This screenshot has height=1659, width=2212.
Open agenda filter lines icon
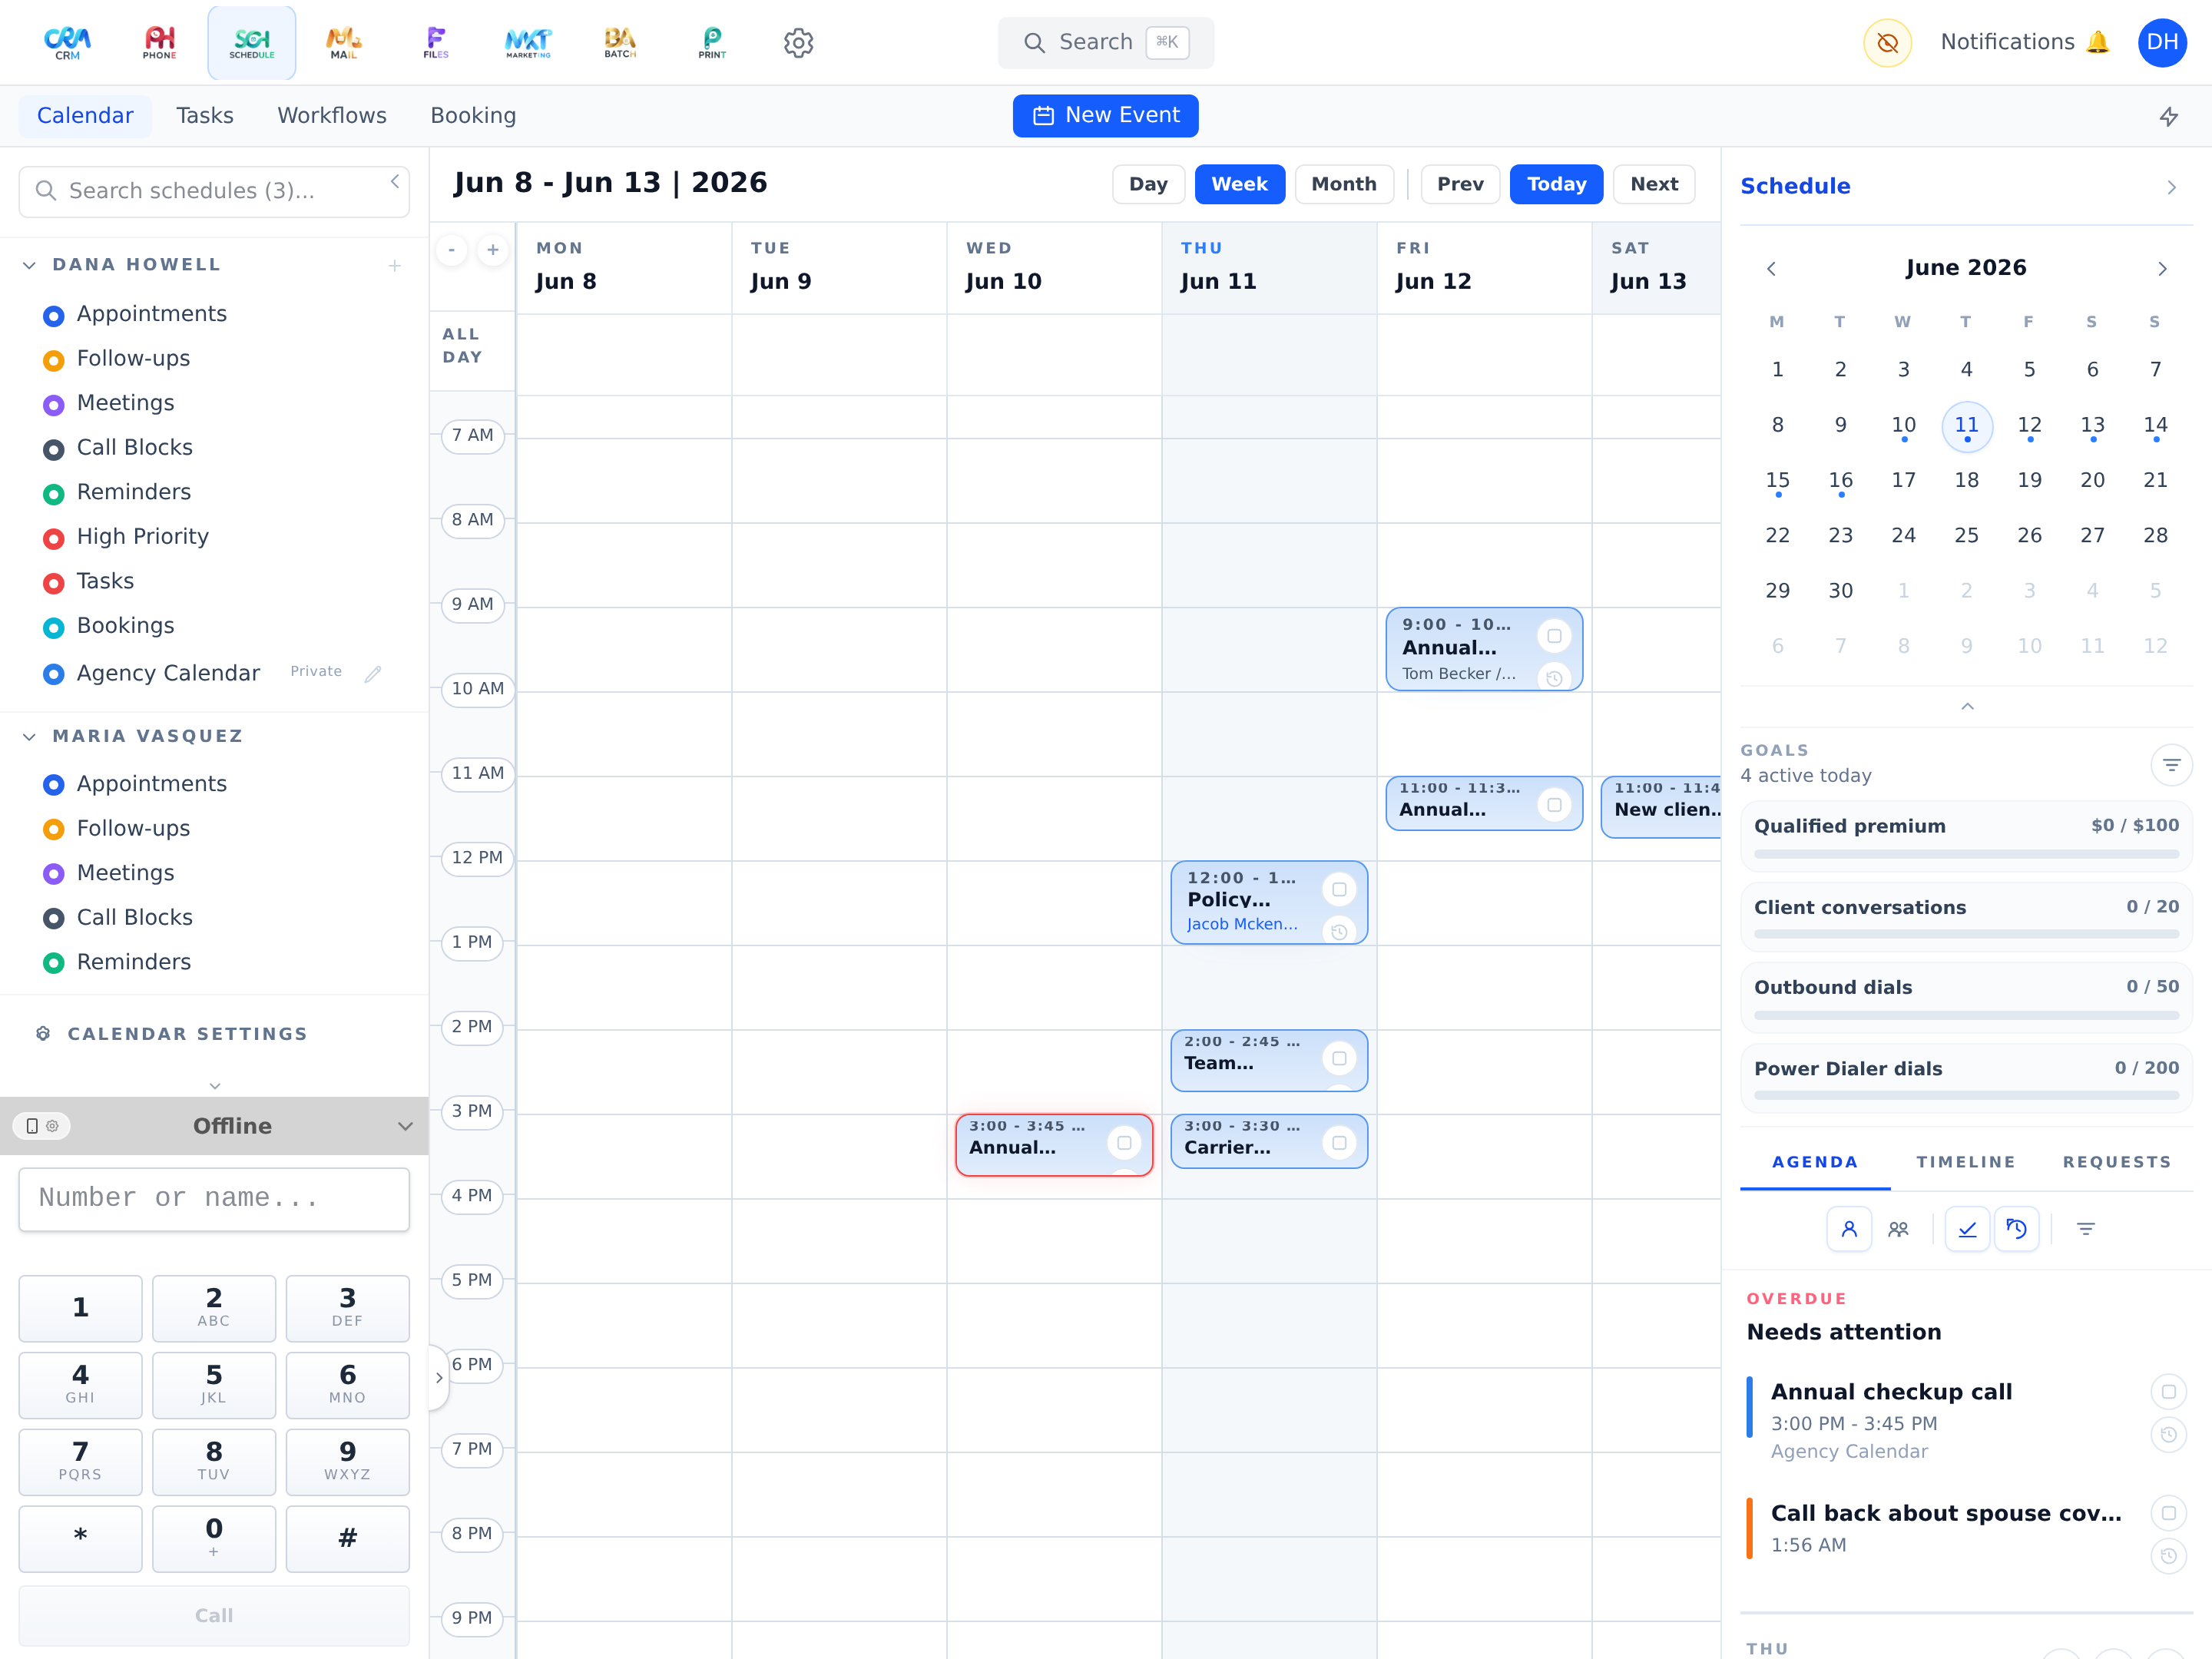[2086, 1229]
